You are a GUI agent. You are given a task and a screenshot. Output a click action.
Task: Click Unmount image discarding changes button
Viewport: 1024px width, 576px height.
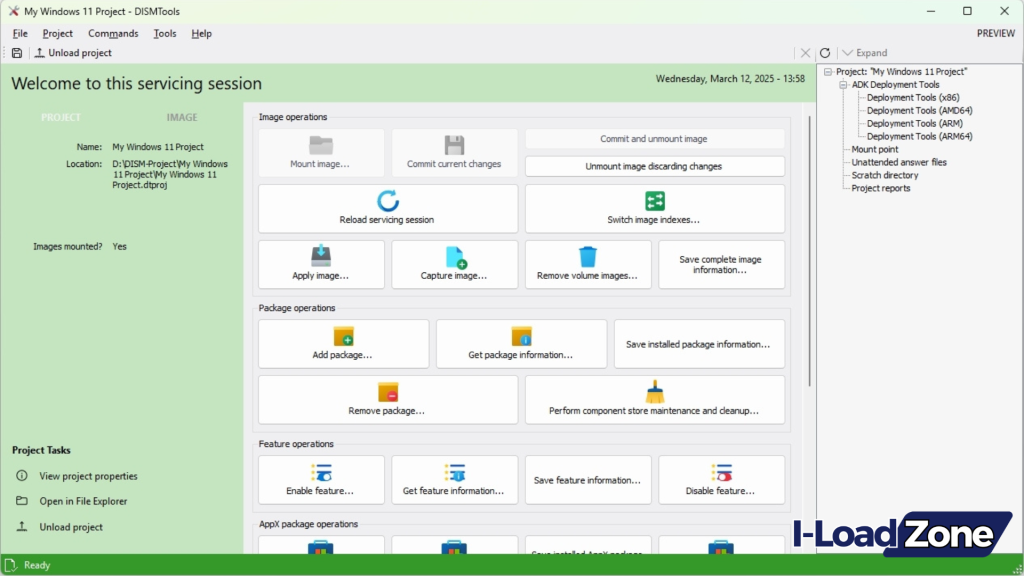654,166
